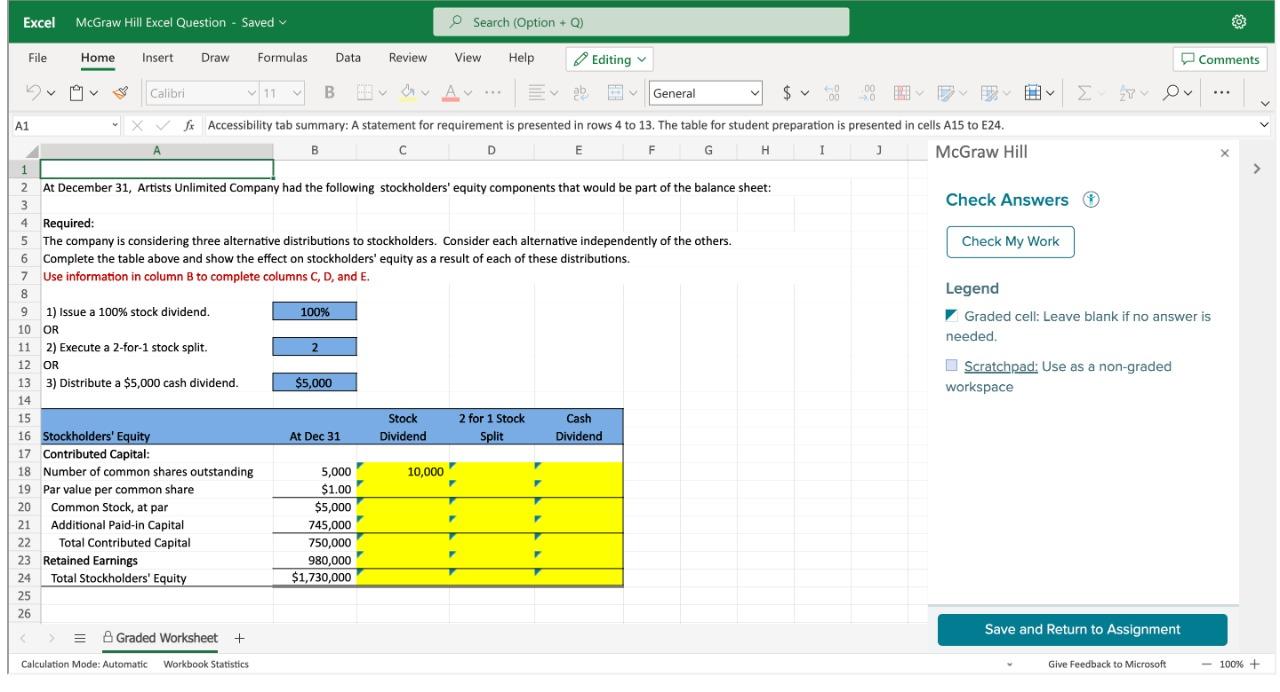Image resolution: width=1280 pixels, height=692 pixels.
Task: Toggle bold formatting in the ribbon
Action: click(x=328, y=94)
